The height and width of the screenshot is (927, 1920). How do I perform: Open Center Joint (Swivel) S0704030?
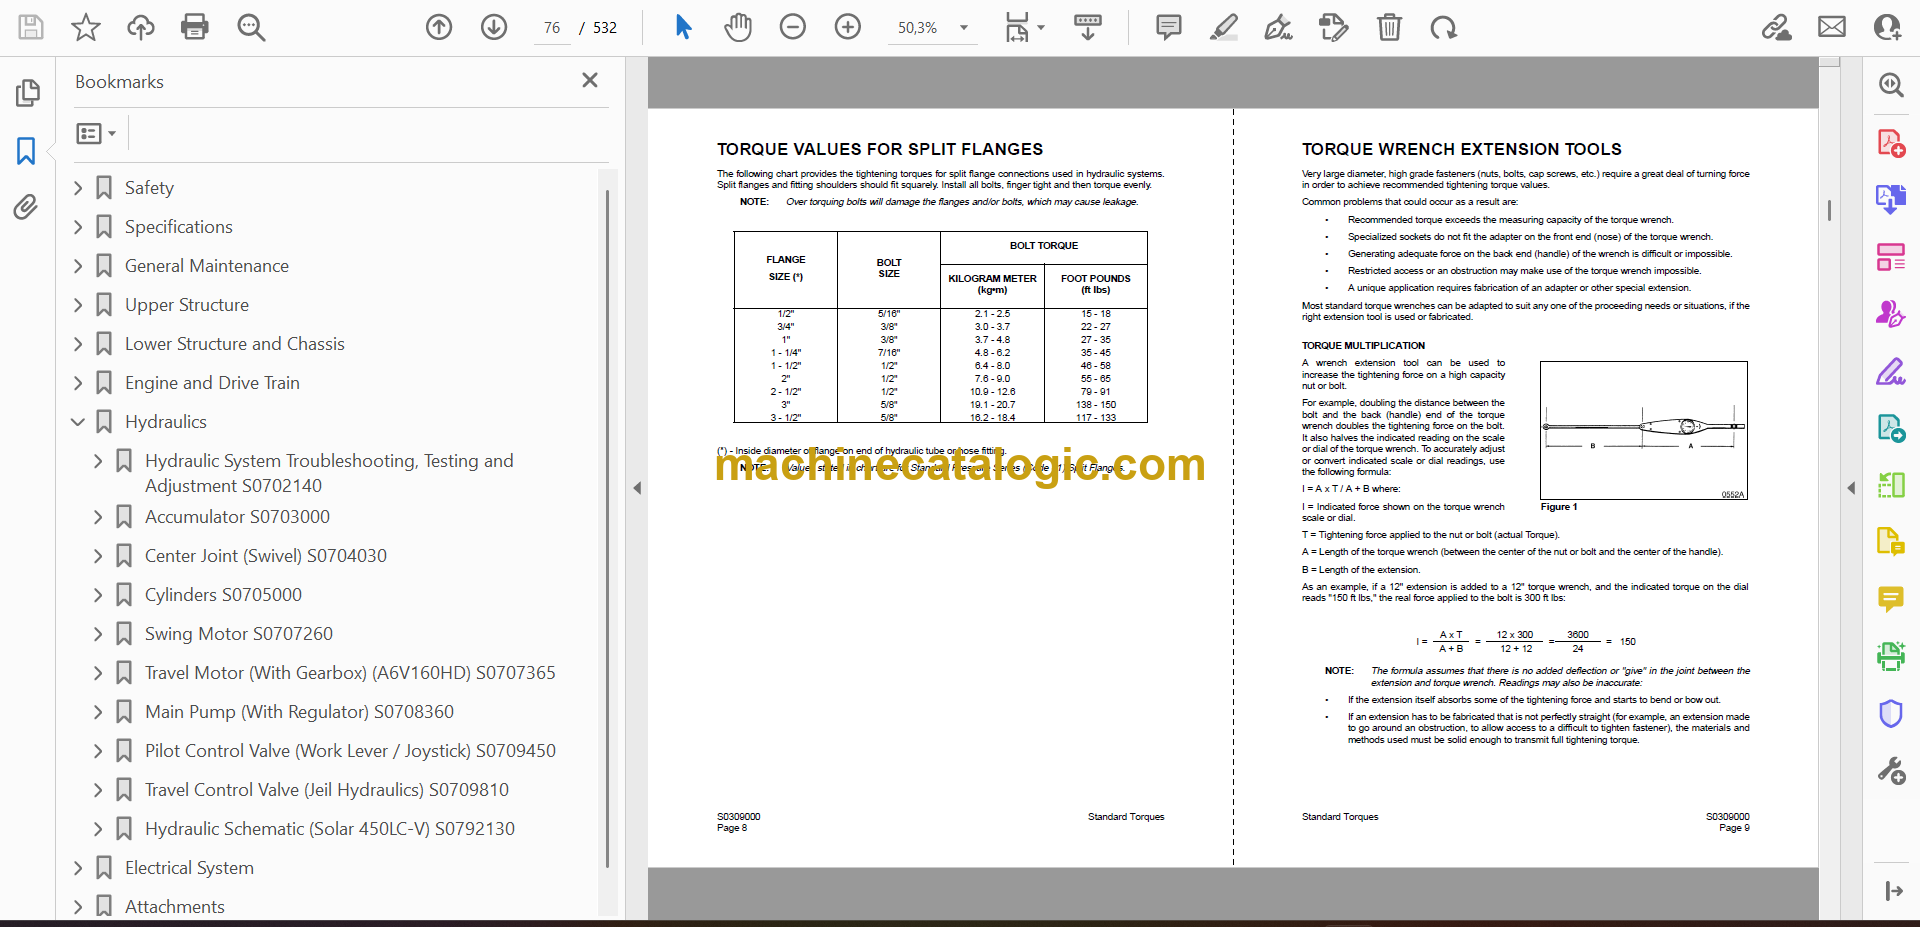[x=266, y=556]
